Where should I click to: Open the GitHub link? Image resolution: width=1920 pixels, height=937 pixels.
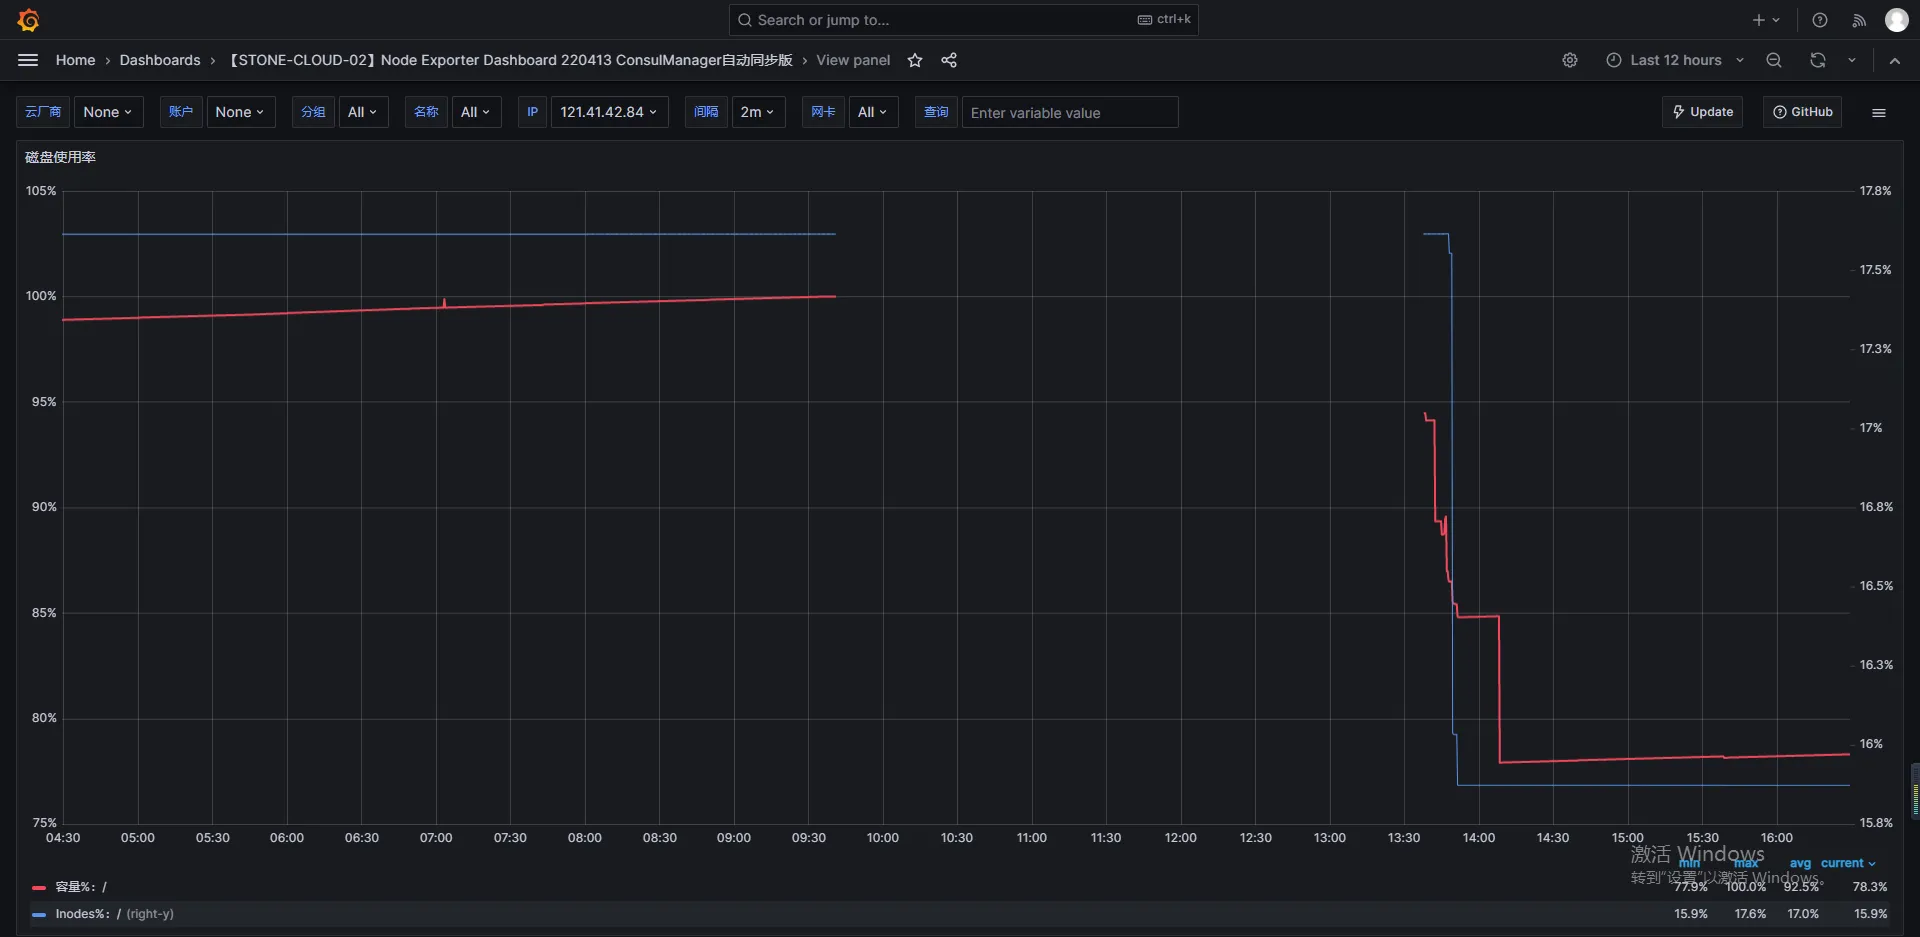[x=1802, y=112]
